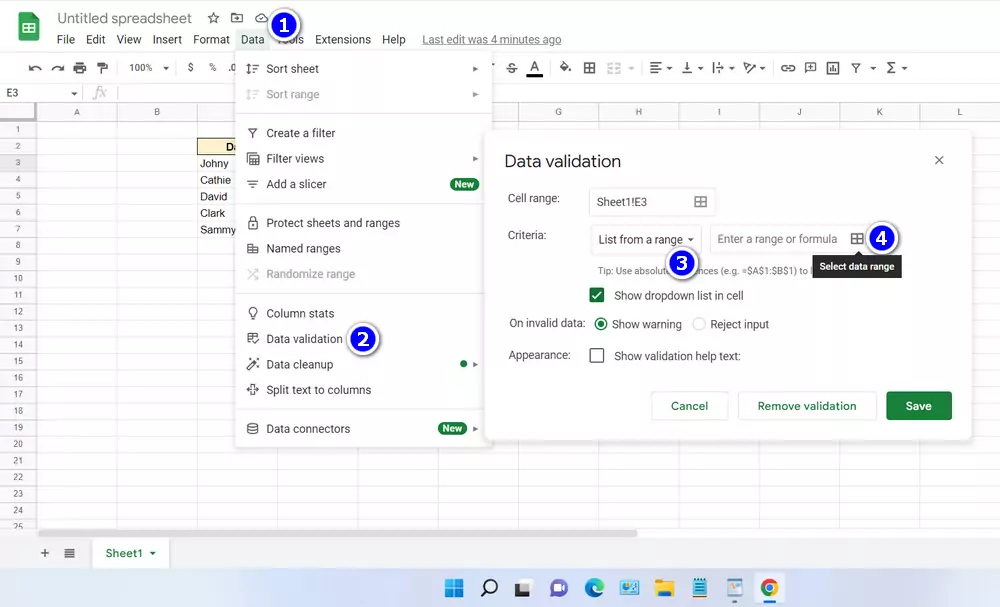1000x607 pixels.
Task: Enable Show validation help text checkbox
Action: tap(597, 355)
